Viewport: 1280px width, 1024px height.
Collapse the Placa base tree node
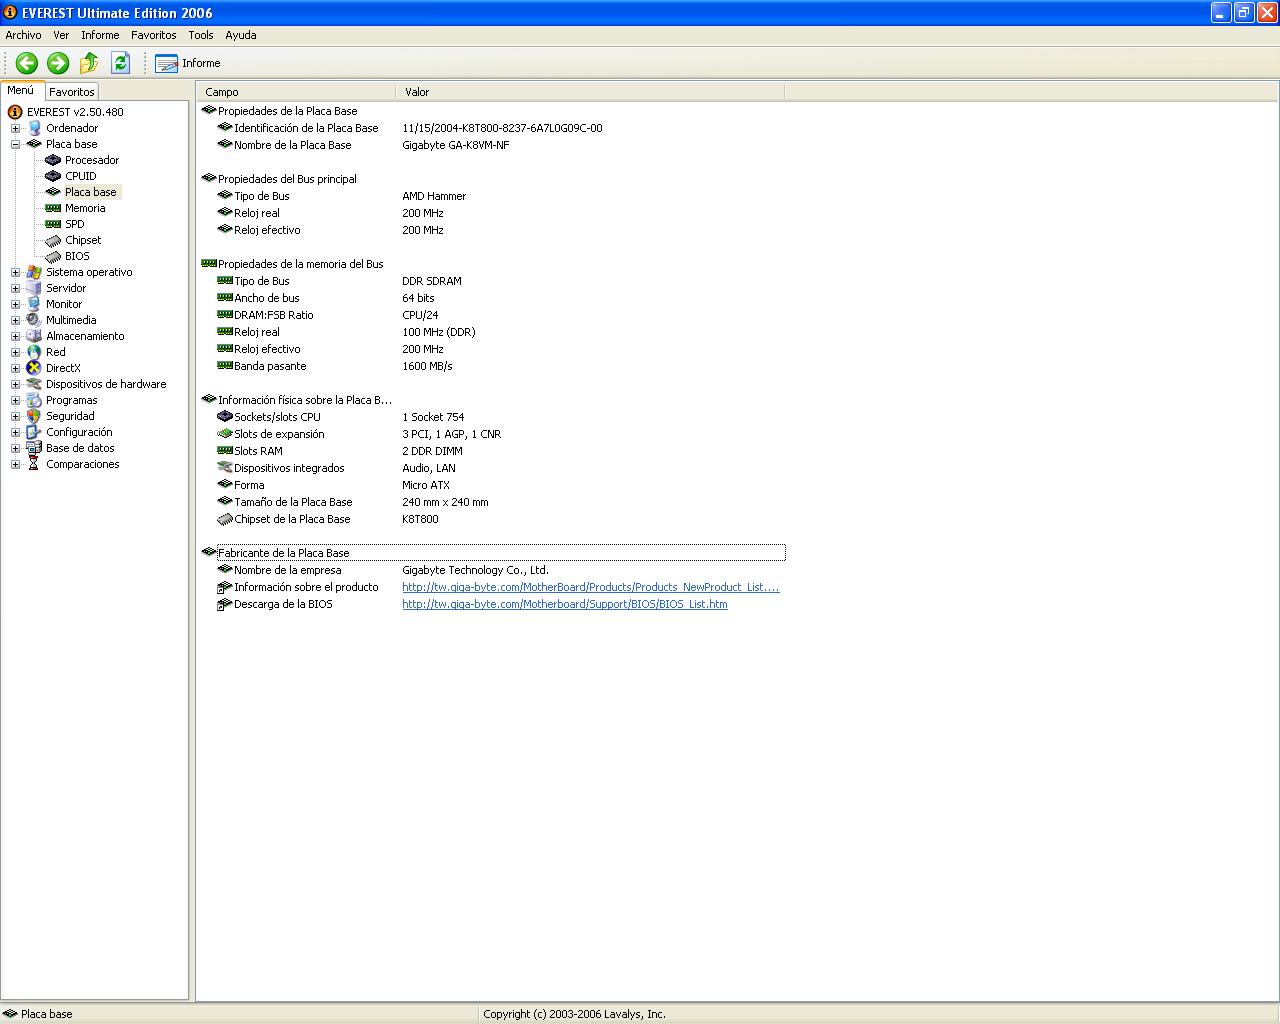click(15, 144)
